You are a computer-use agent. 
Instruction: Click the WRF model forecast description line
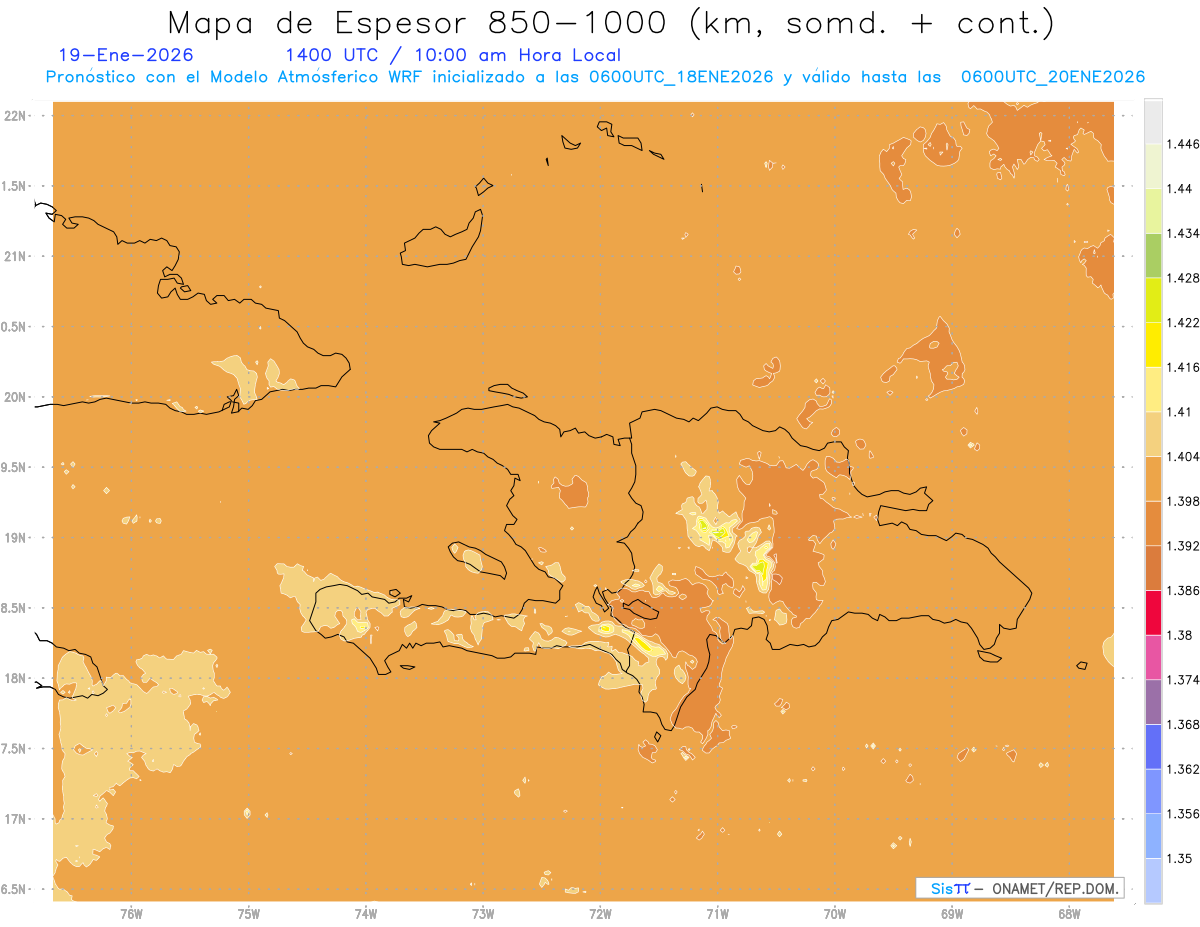pos(595,77)
